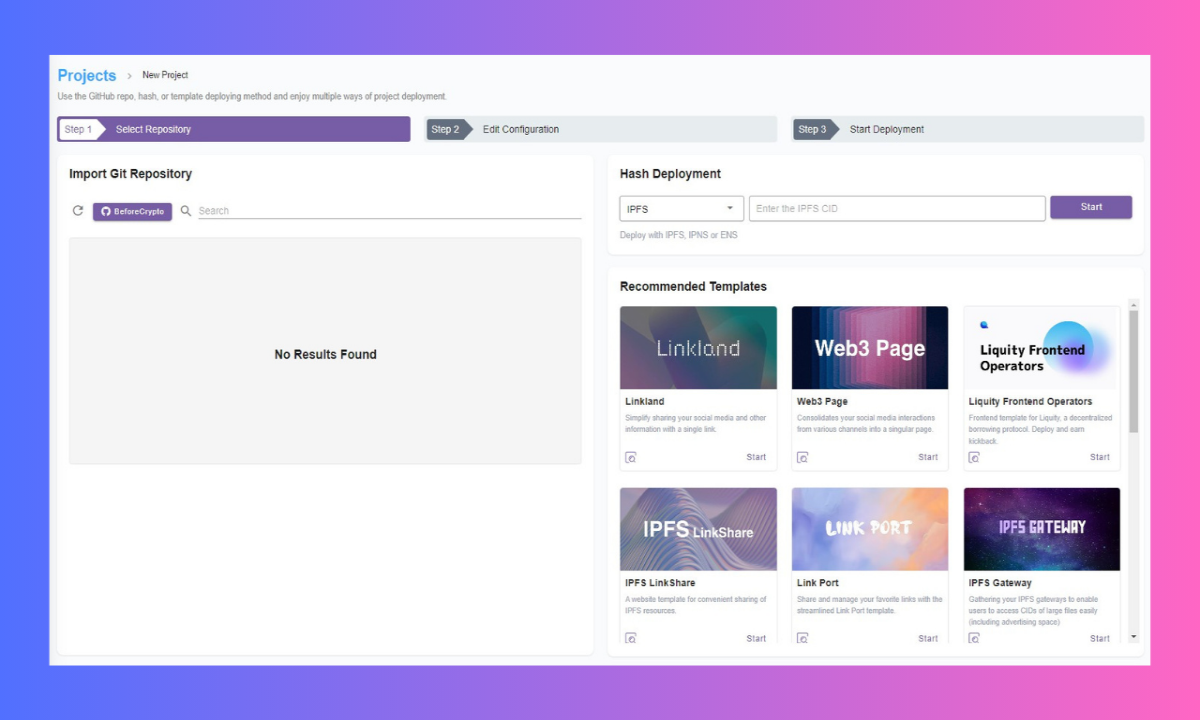Select the Linkland template thumbnail
The image size is (1200, 720).
pos(698,347)
